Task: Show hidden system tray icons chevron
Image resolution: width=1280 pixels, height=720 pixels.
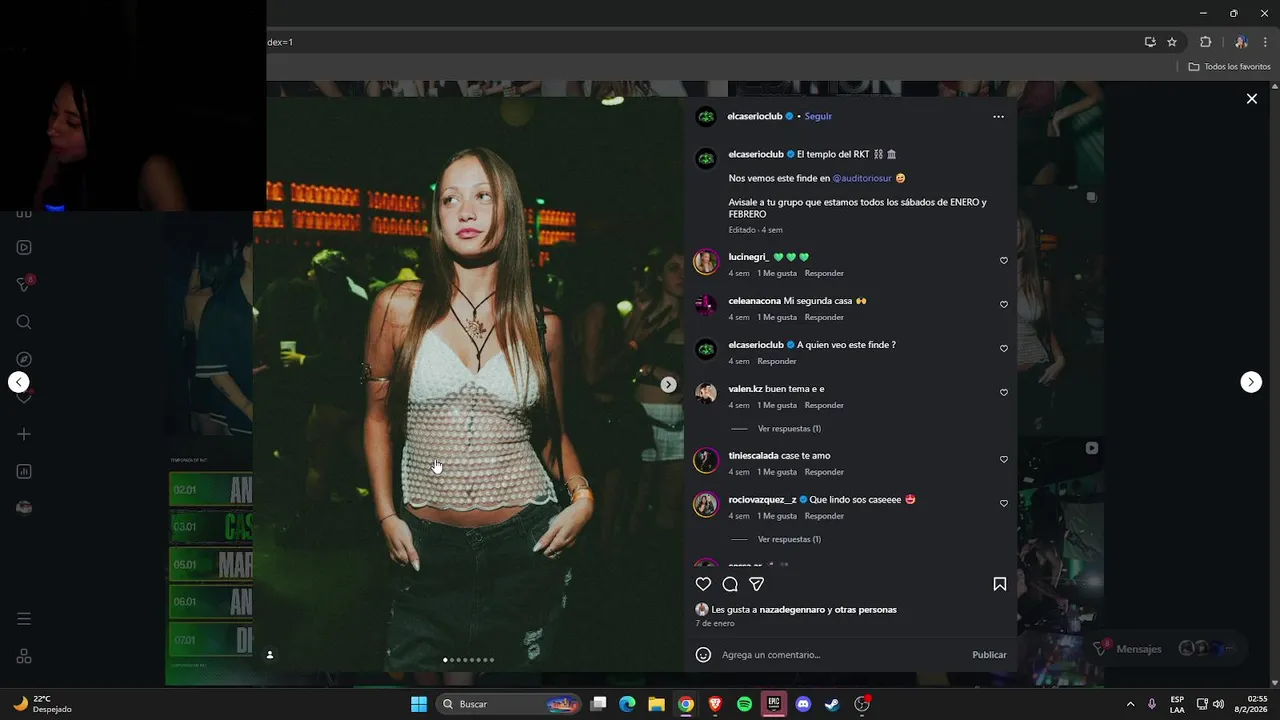Action: [1130, 704]
